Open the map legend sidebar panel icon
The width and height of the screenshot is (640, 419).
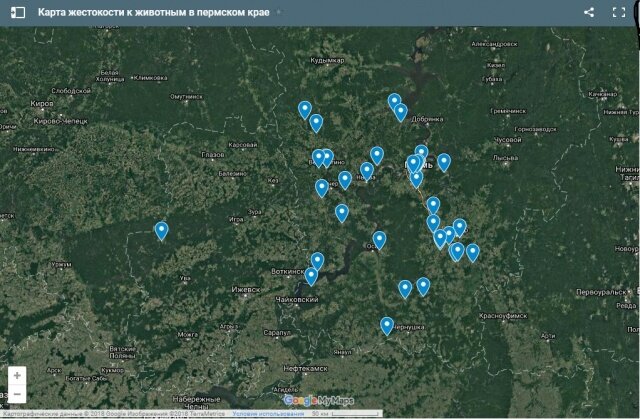(x=18, y=12)
